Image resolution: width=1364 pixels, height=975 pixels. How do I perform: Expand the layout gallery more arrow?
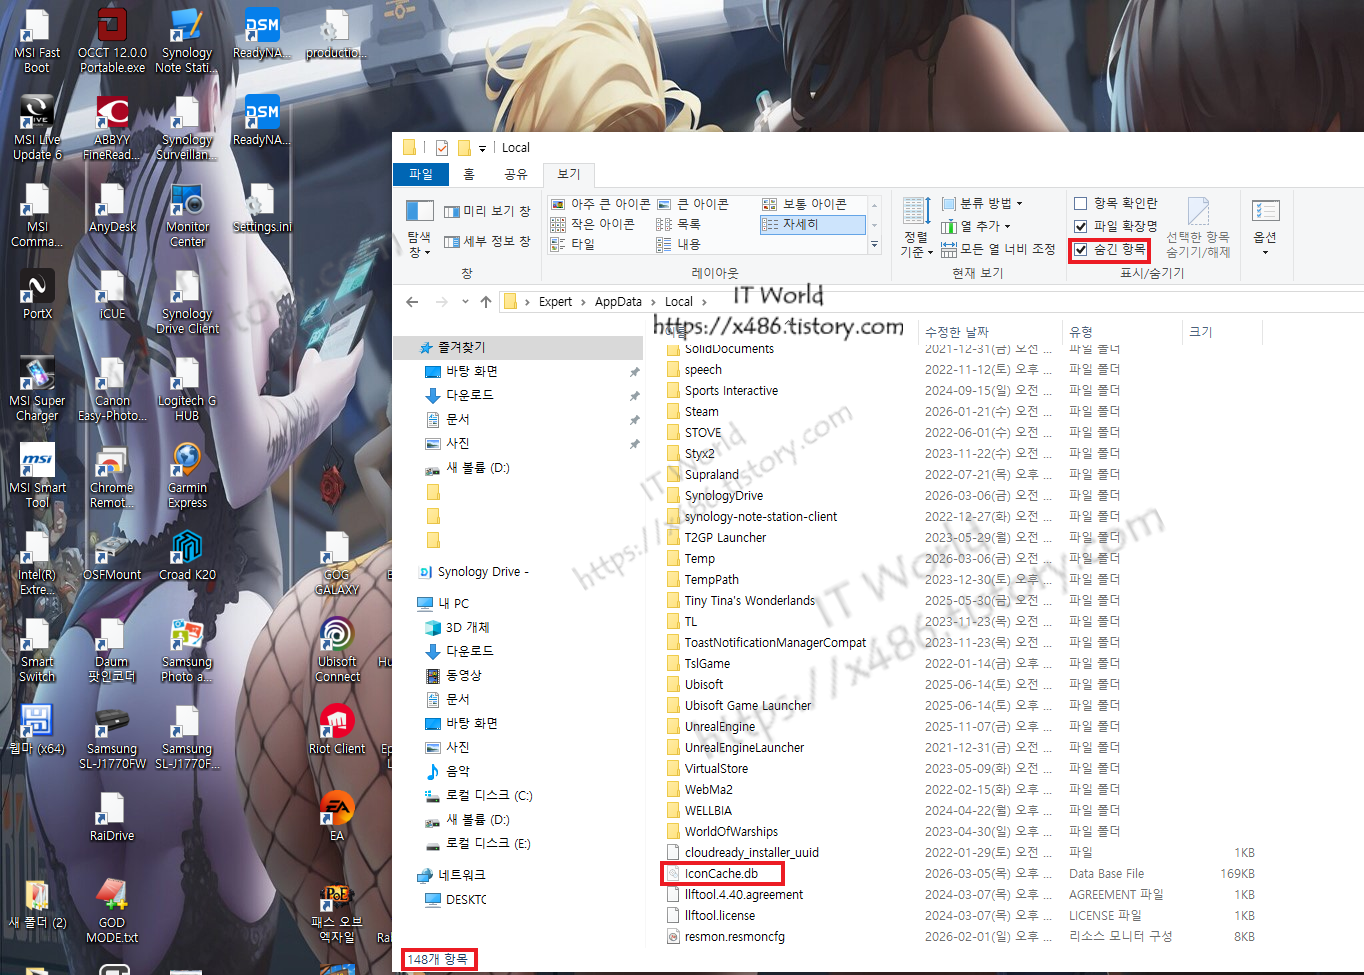click(x=874, y=244)
